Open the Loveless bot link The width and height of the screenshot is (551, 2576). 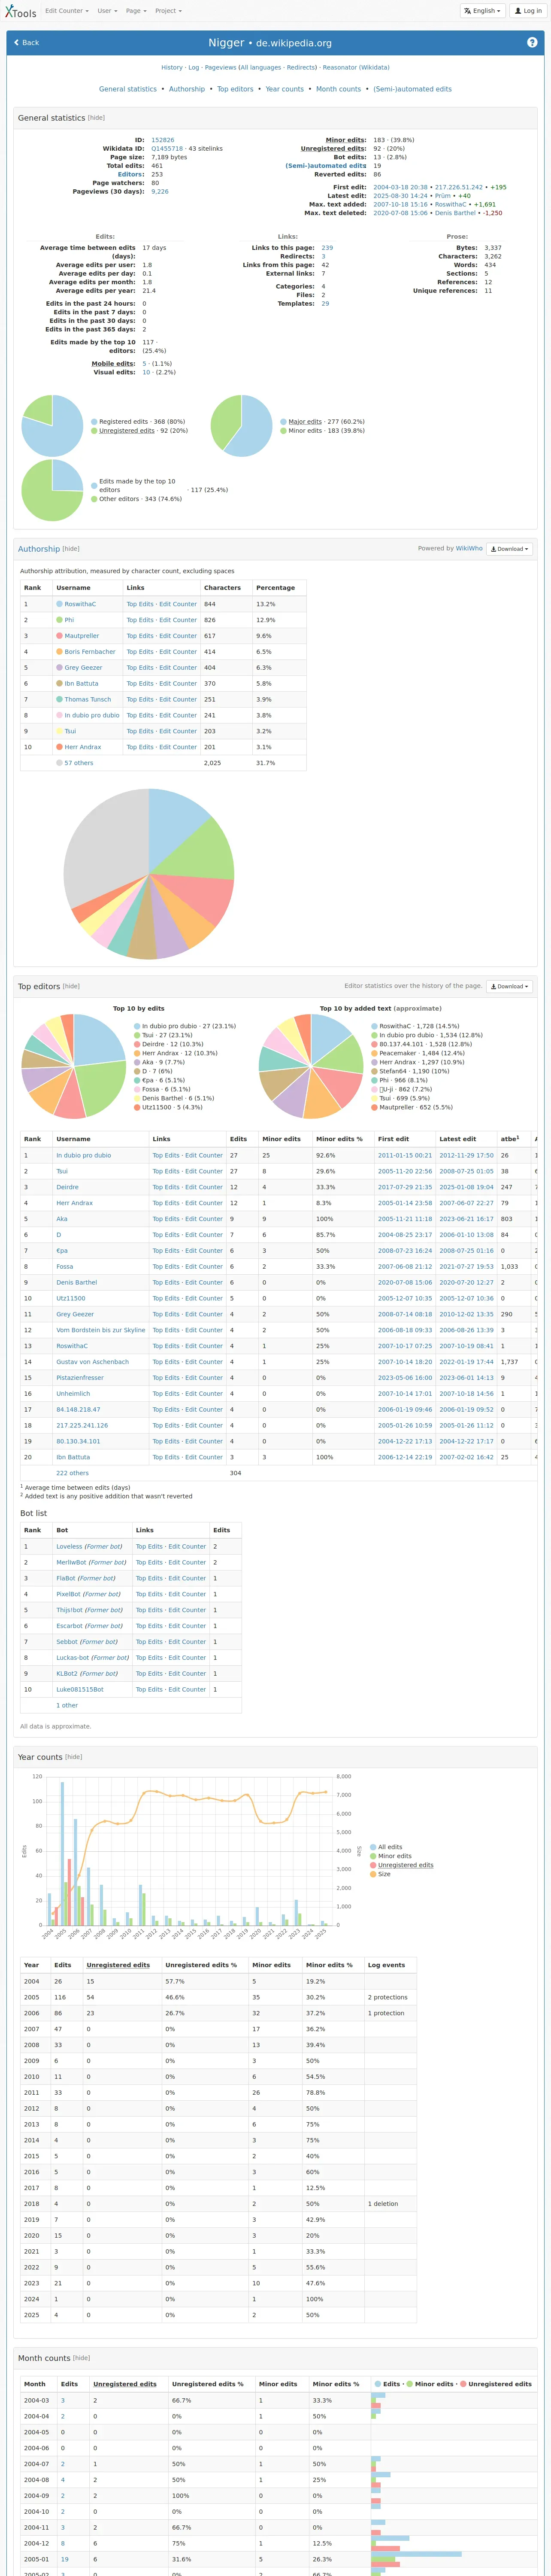tap(69, 1547)
